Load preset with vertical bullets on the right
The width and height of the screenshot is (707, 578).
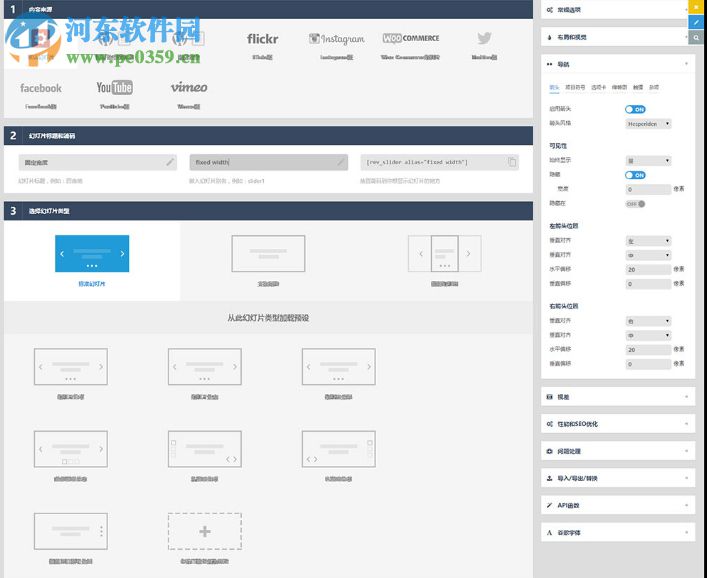pos(71,531)
